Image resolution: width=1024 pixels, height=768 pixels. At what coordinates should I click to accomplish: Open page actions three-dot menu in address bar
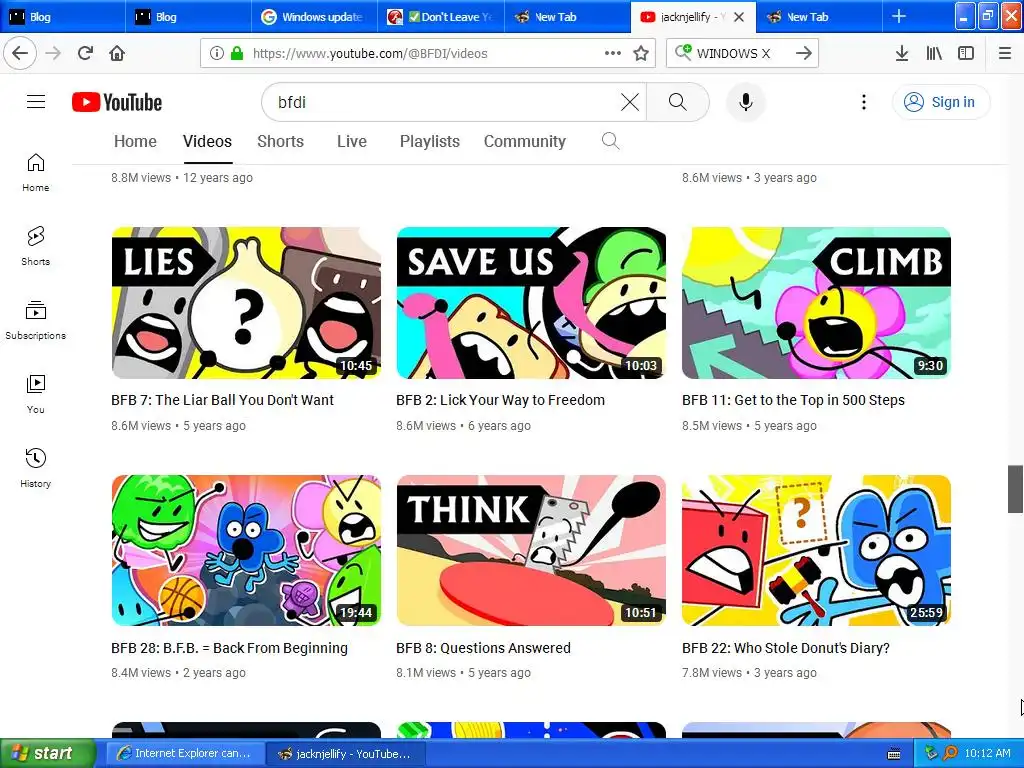pyautogui.click(x=613, y=53)
